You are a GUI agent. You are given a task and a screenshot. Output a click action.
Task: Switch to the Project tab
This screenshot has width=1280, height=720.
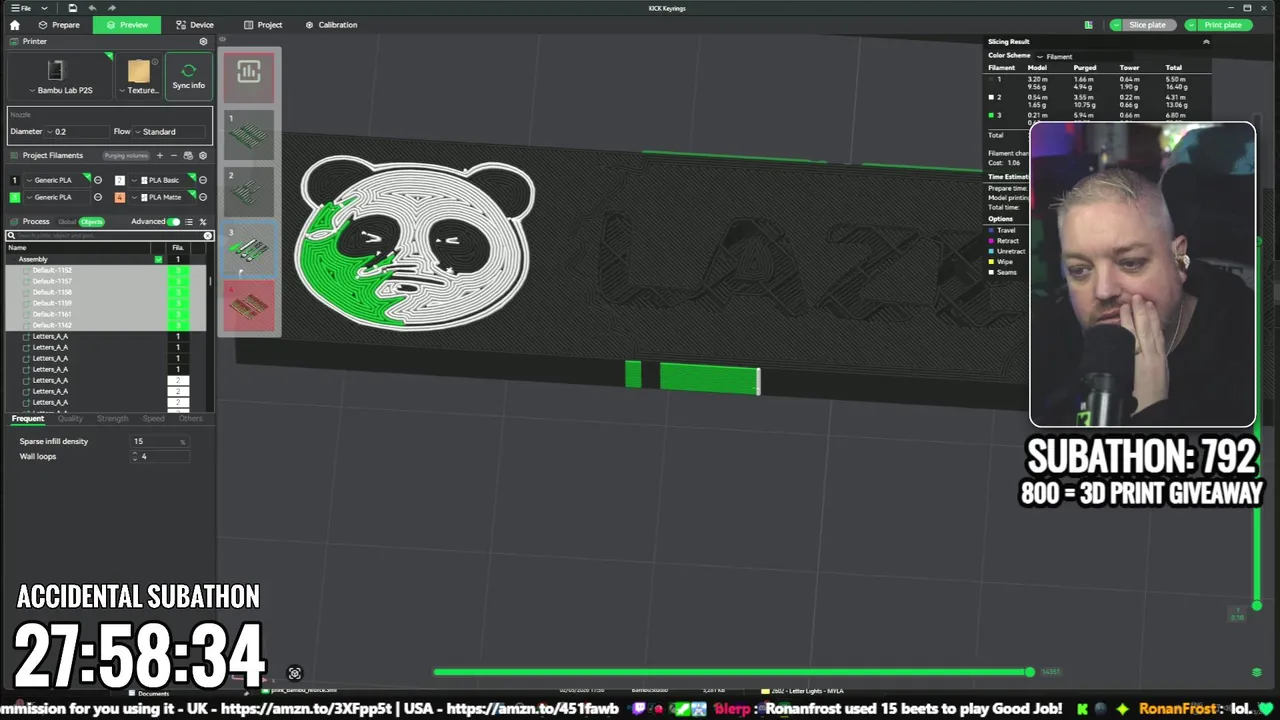263,25
